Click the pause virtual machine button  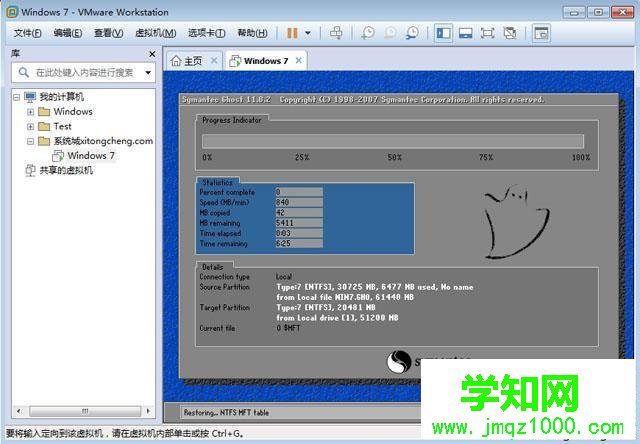click(x=292, y=33)
